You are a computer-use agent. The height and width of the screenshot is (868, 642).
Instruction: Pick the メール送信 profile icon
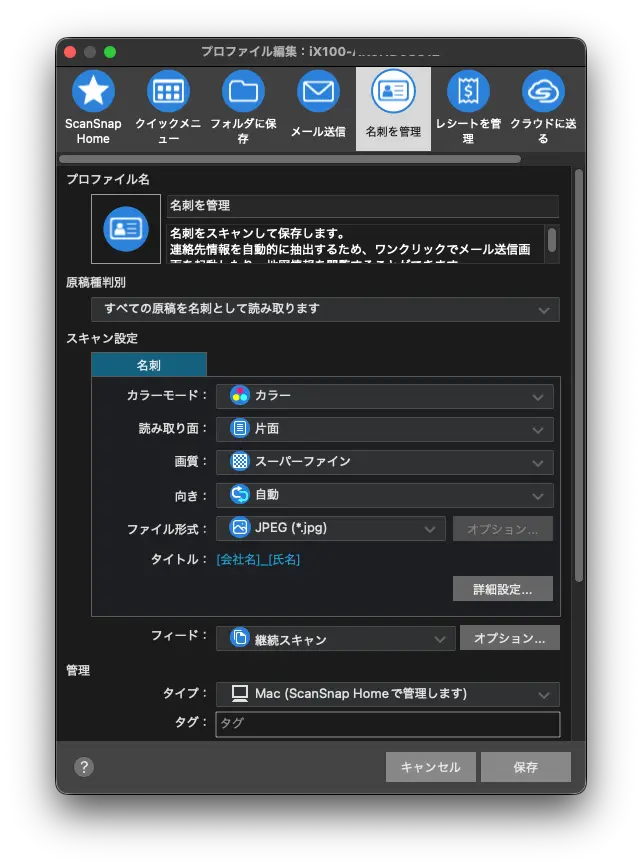point(318,92)
